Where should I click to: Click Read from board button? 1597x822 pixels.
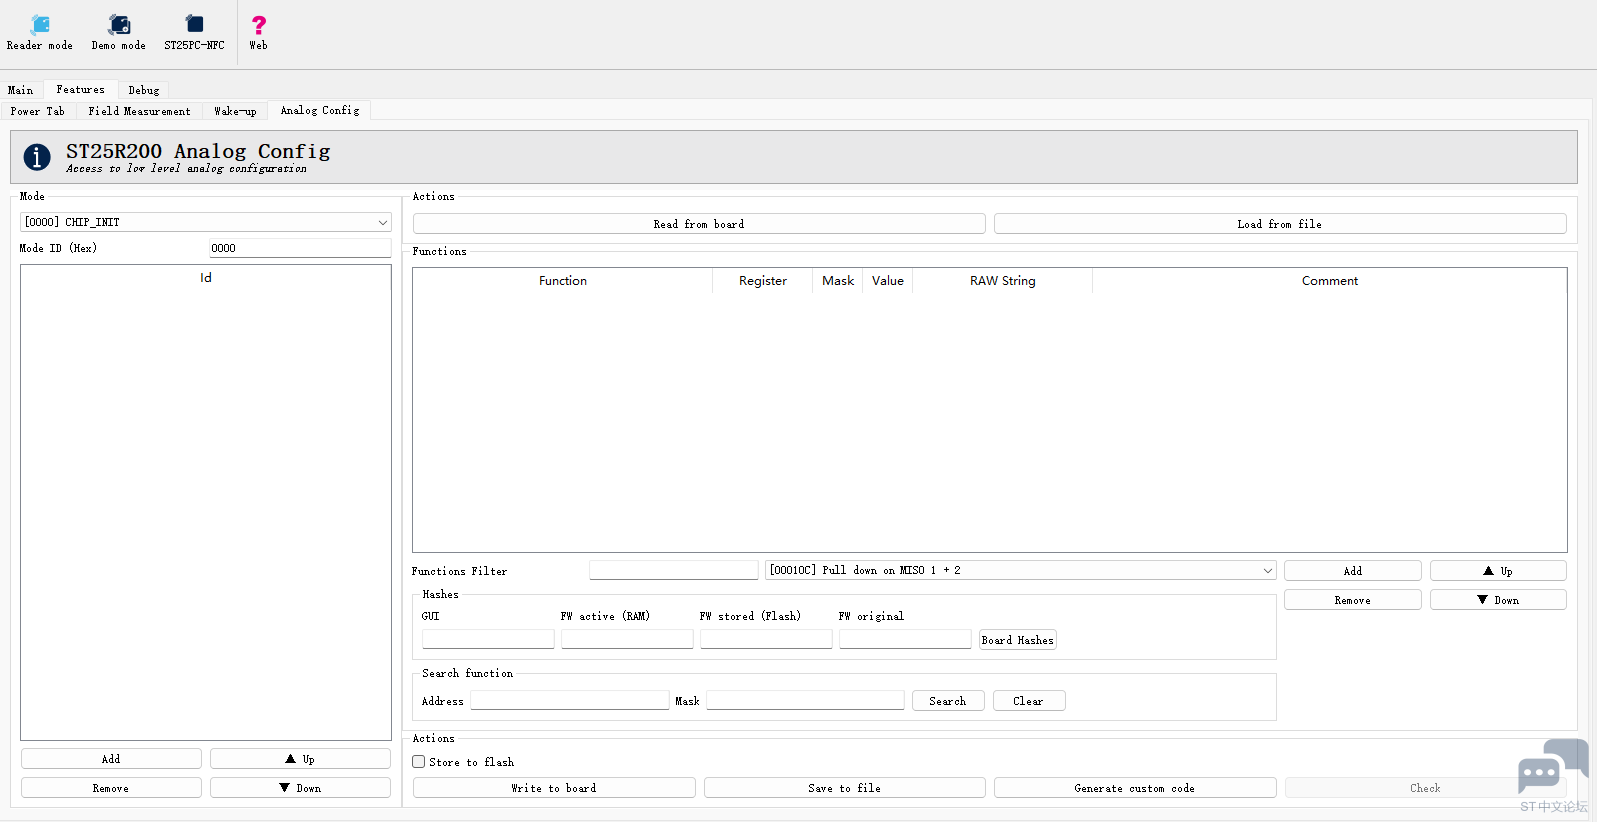(699, 224)
